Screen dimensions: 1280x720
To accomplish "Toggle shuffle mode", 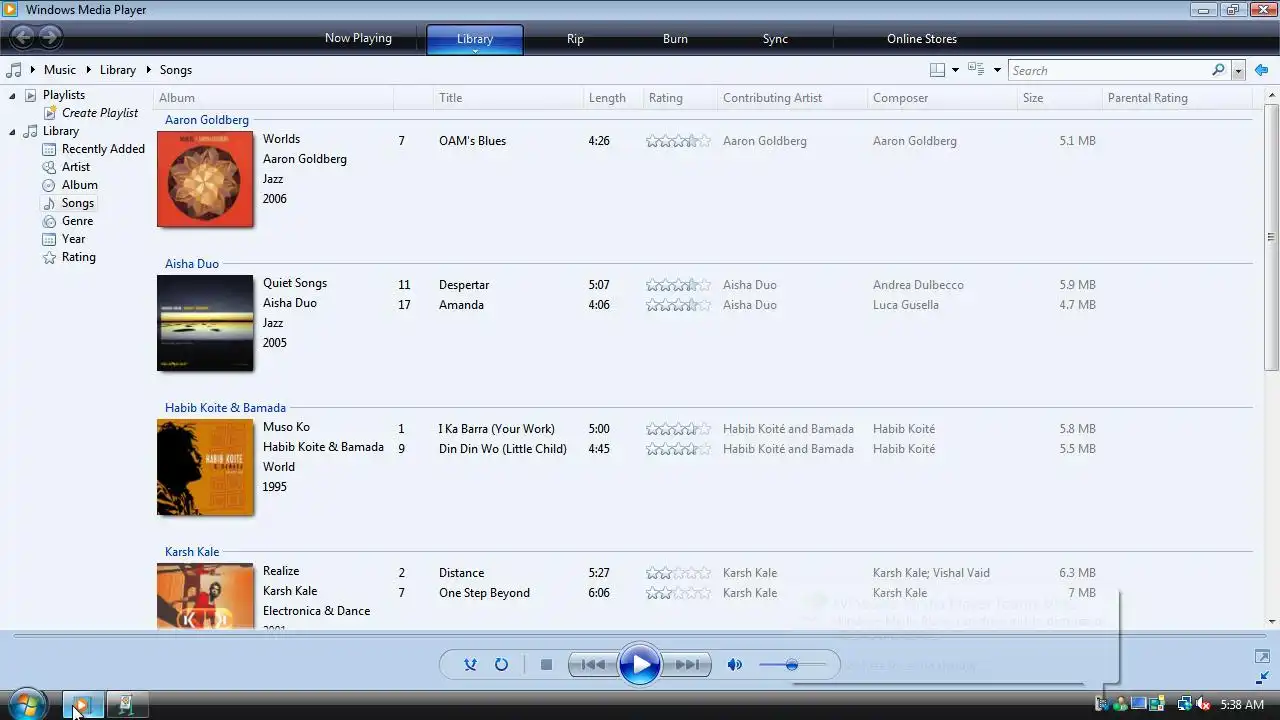I will pos(470,665).
